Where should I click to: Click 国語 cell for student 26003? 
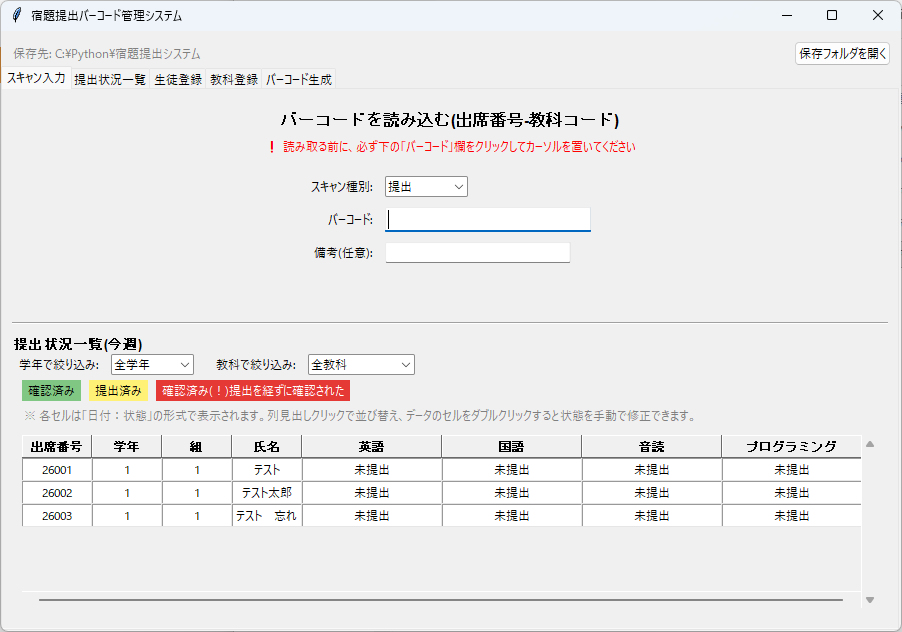(511, 516)
